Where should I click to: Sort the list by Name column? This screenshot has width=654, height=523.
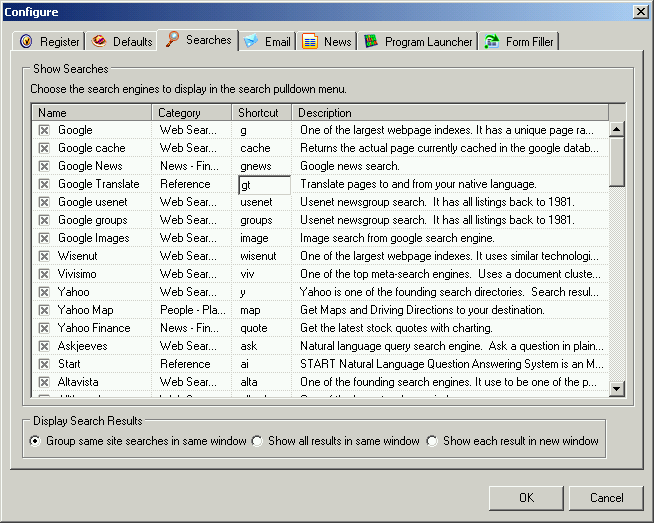point(92,113)
